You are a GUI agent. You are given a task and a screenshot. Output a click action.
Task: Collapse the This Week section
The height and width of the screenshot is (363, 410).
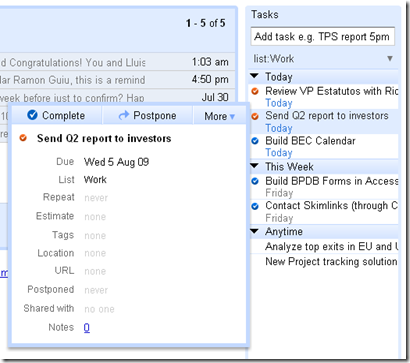tap(254, 166)
